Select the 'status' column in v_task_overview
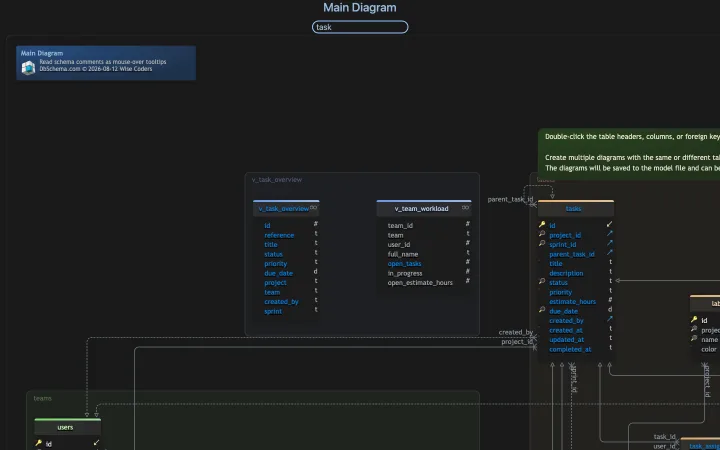 coord(273,254)
